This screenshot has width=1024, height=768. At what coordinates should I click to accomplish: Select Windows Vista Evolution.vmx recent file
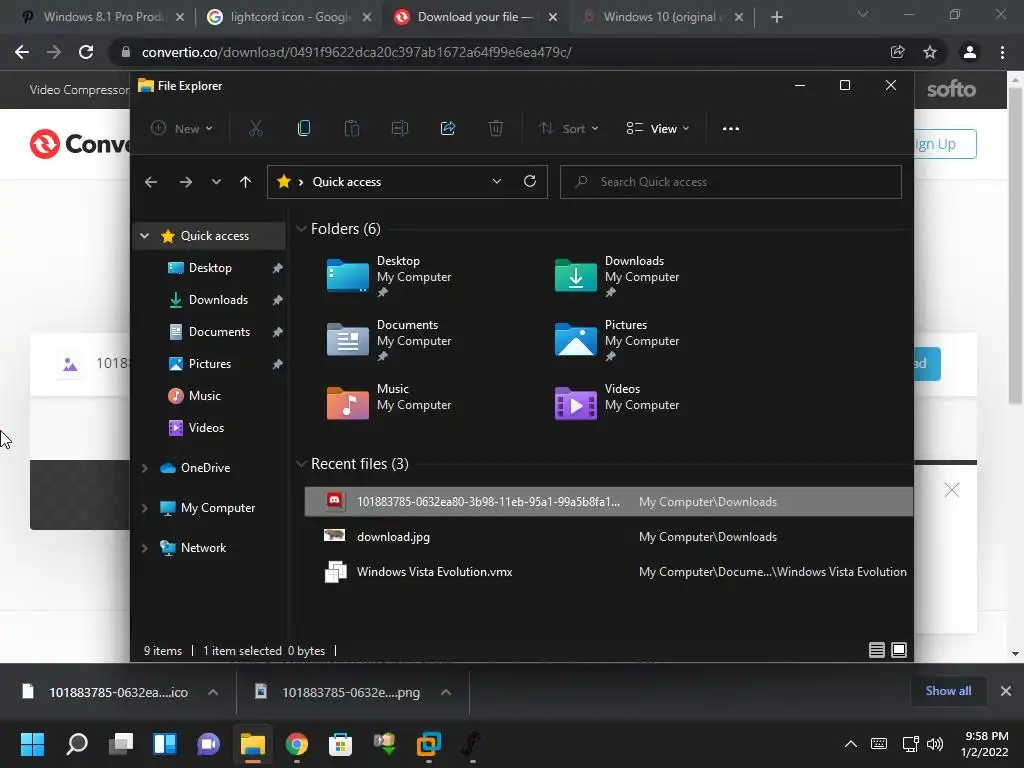608,572
